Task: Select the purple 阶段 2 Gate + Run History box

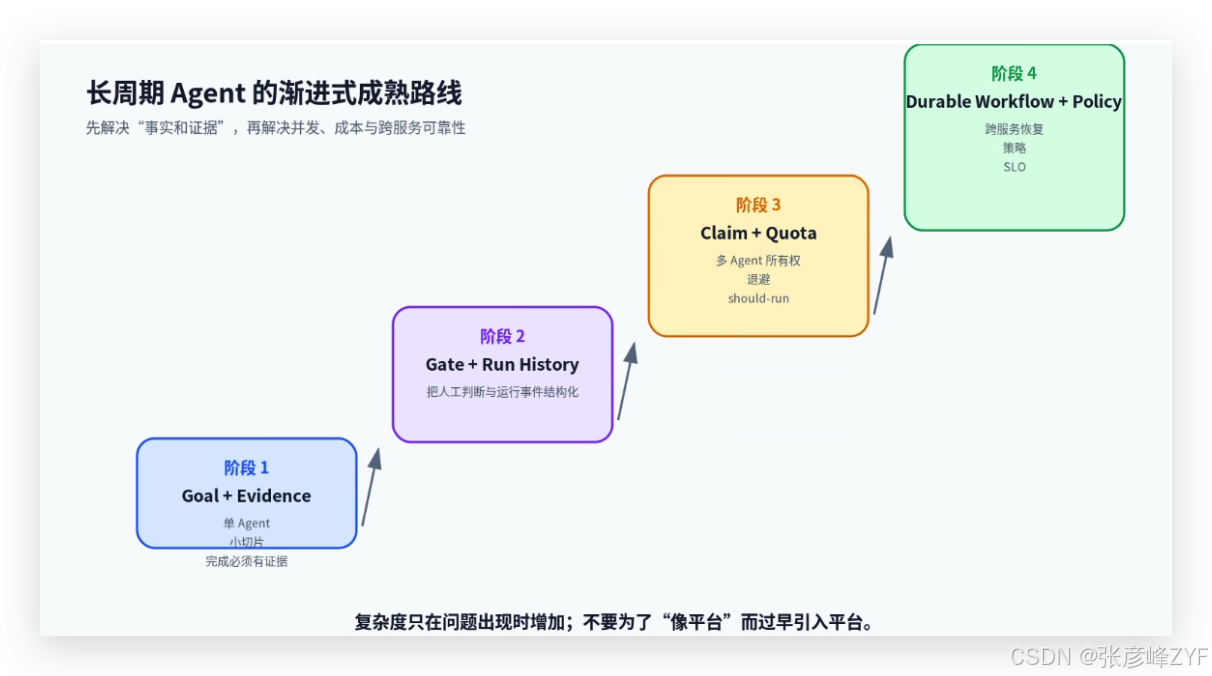Action: click(x=502, y=374)
